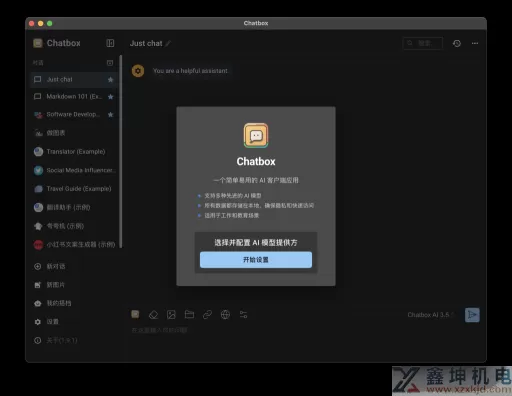
Task: Click the 'You are a helpful assistant' system message
Action: tap(190, 71)
